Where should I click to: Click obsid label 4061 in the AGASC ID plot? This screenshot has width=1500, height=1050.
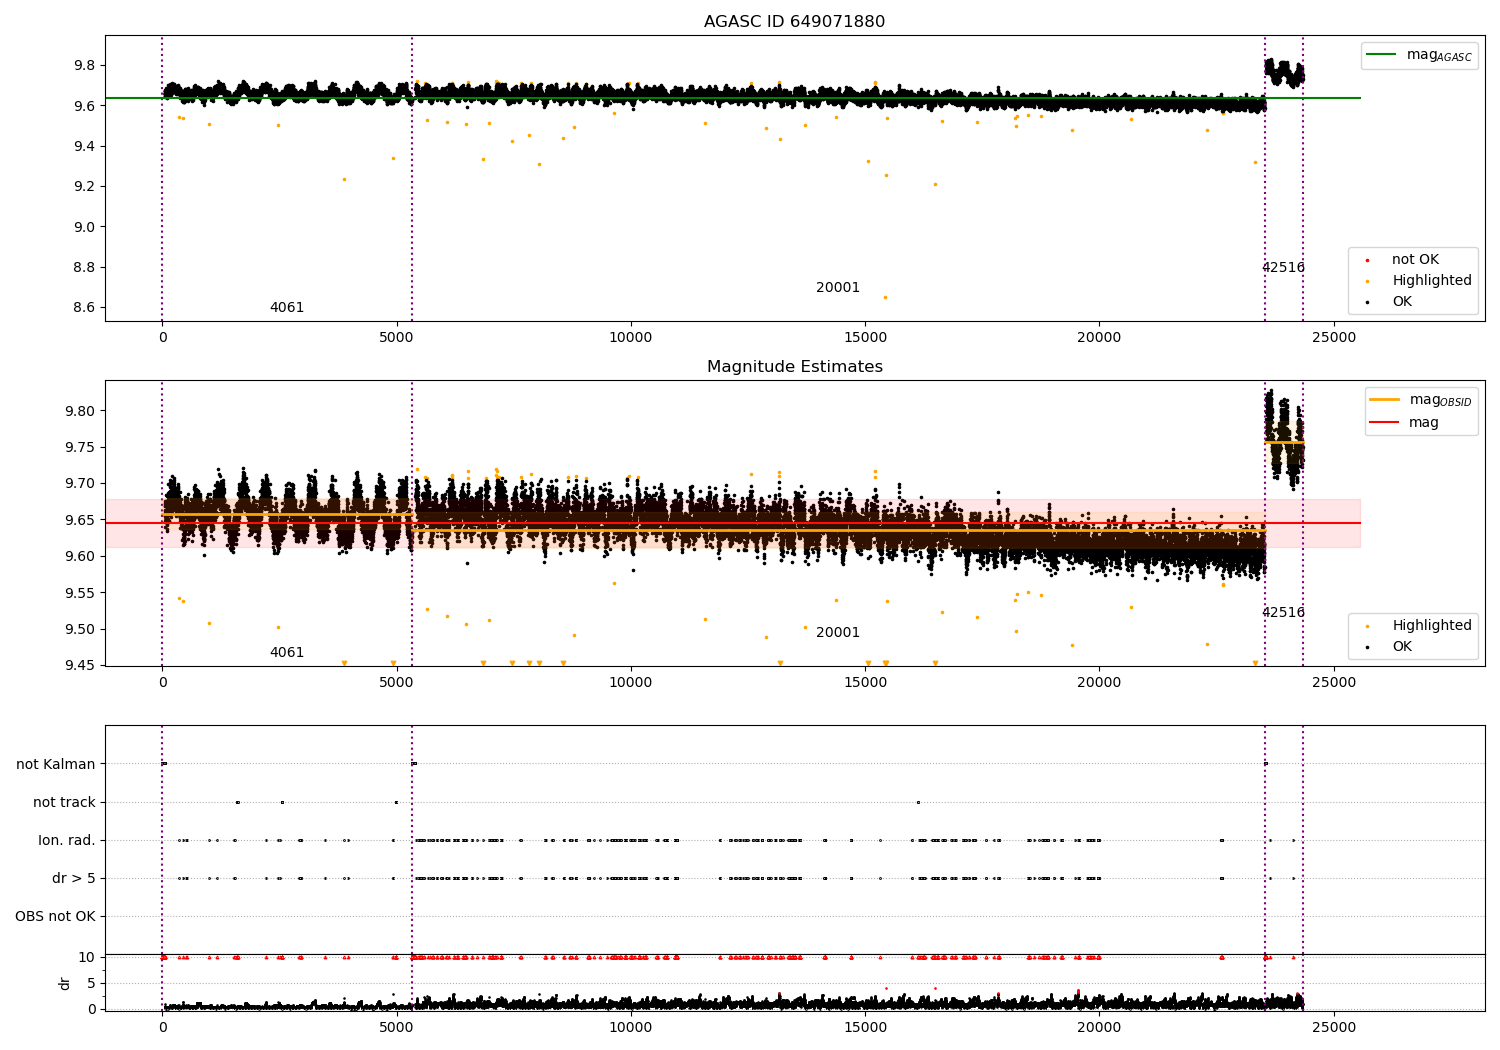287,308
